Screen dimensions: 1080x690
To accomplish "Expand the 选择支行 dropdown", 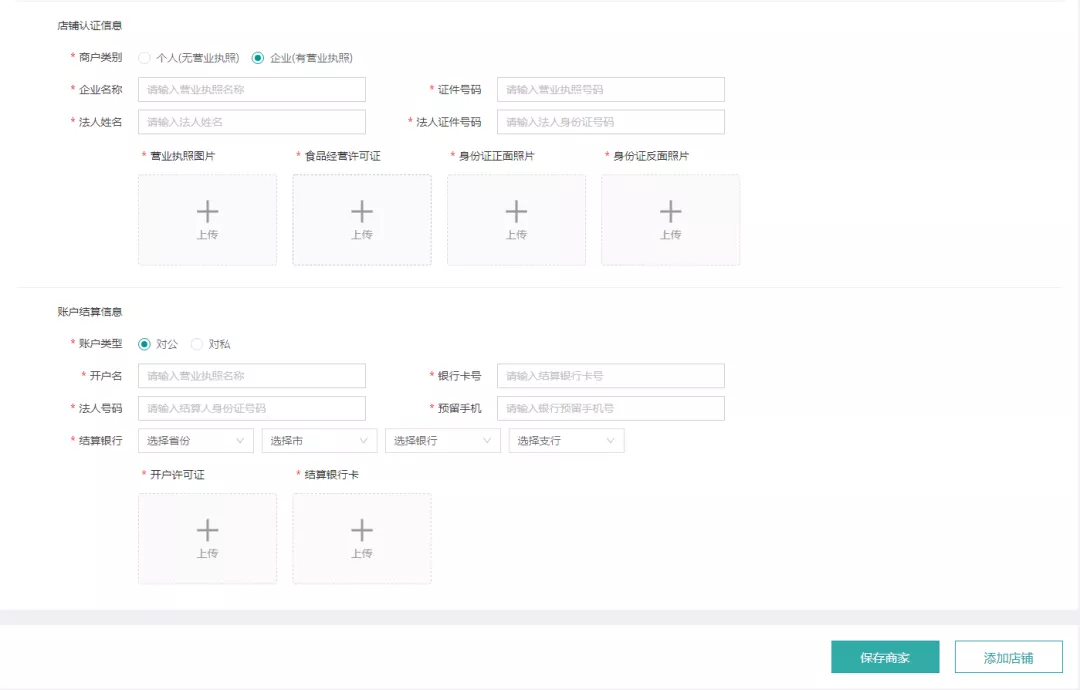I will tap(566, 441).
